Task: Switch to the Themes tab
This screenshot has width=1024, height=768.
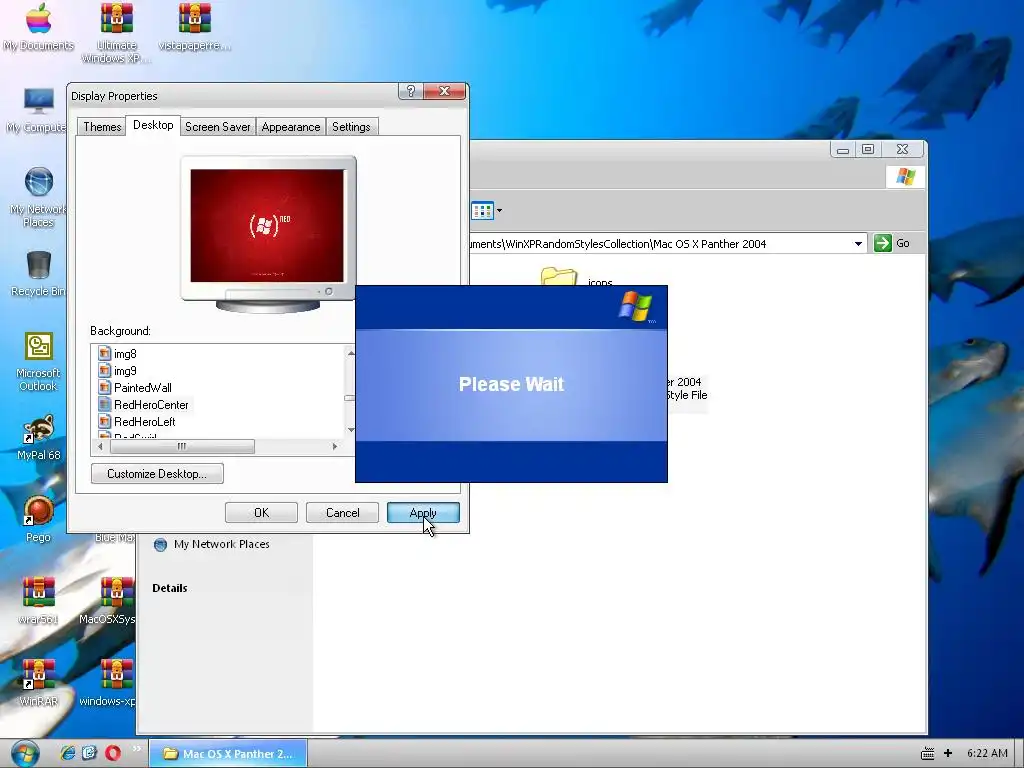Action: pos(102,127)
